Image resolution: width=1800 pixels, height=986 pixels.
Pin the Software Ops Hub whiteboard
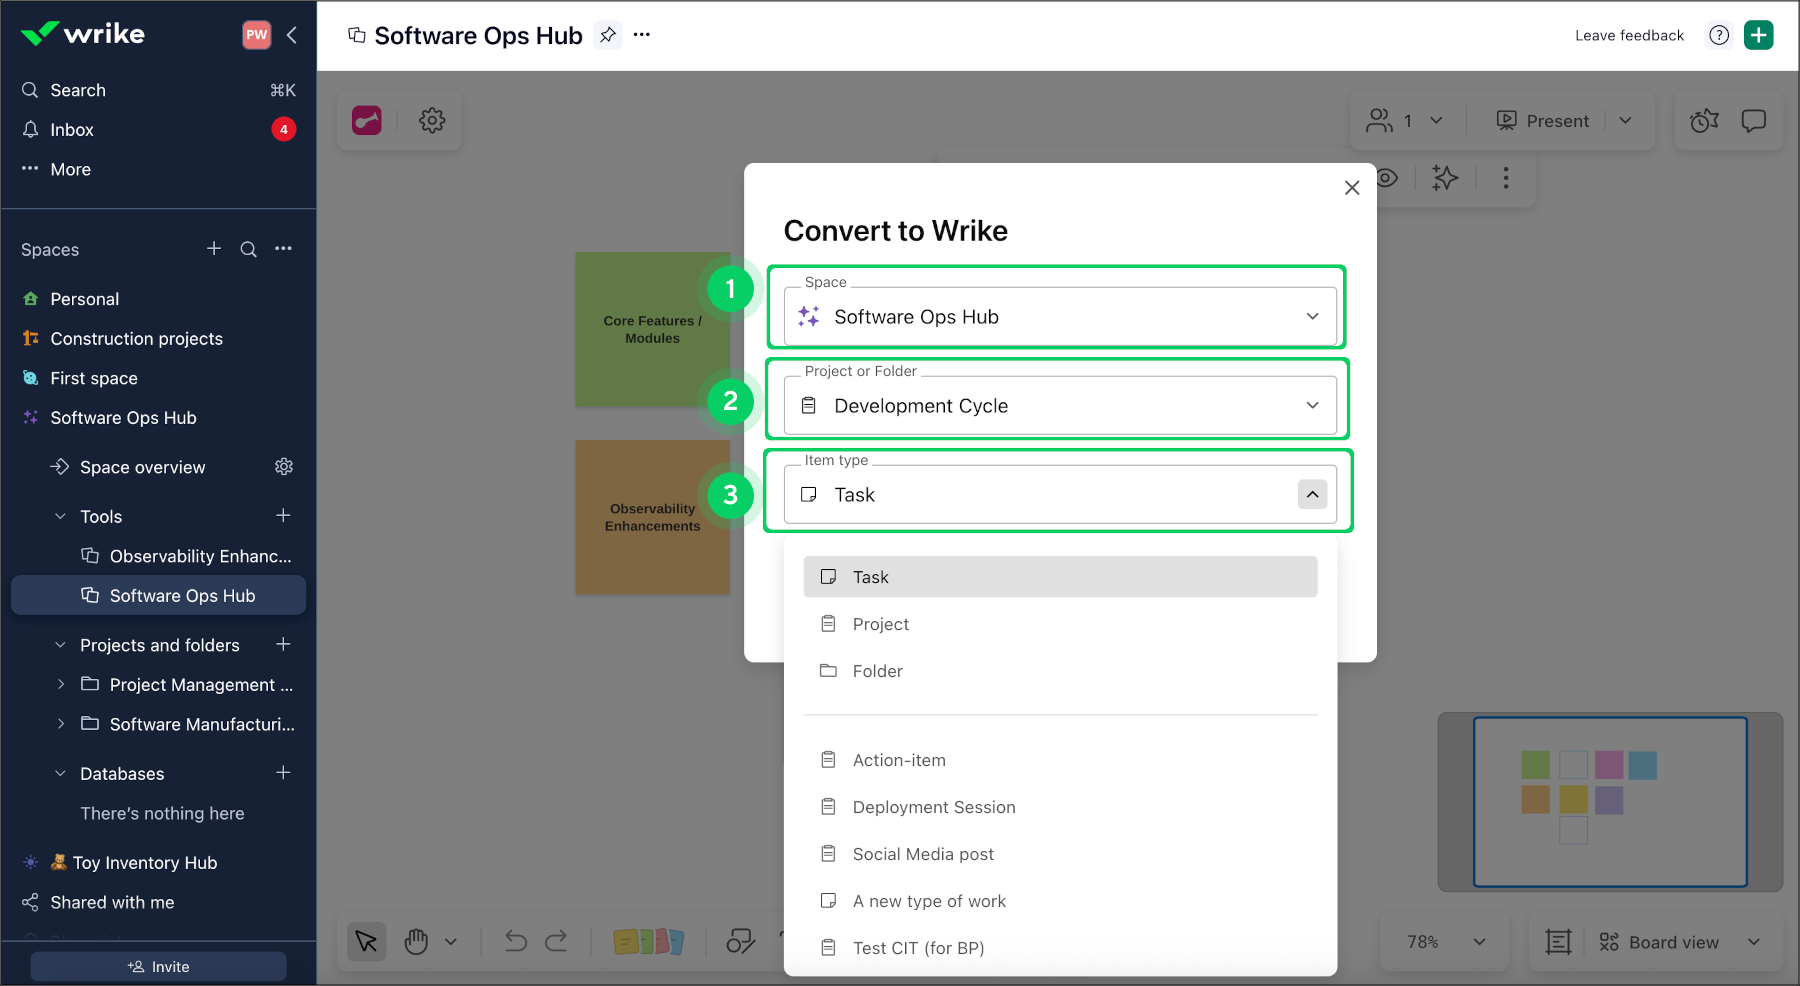coord(607,35)
